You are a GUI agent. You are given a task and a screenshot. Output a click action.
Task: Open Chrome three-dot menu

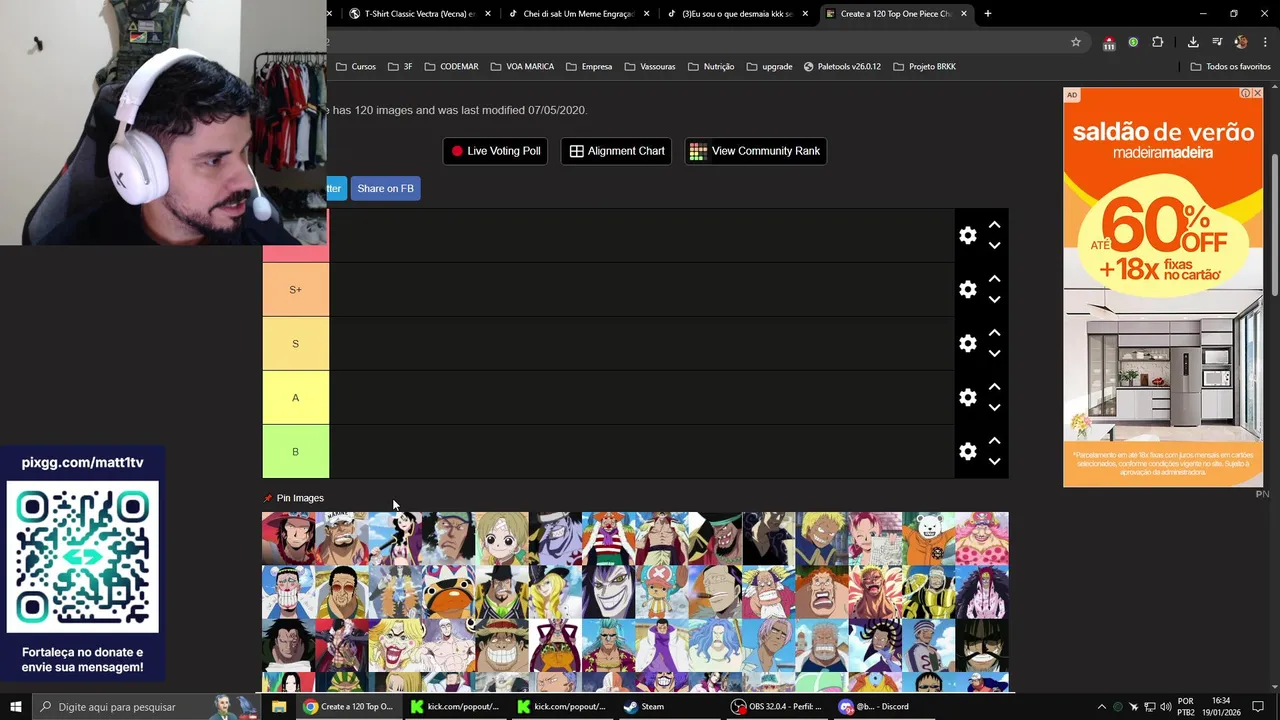tap(1266, 42)
